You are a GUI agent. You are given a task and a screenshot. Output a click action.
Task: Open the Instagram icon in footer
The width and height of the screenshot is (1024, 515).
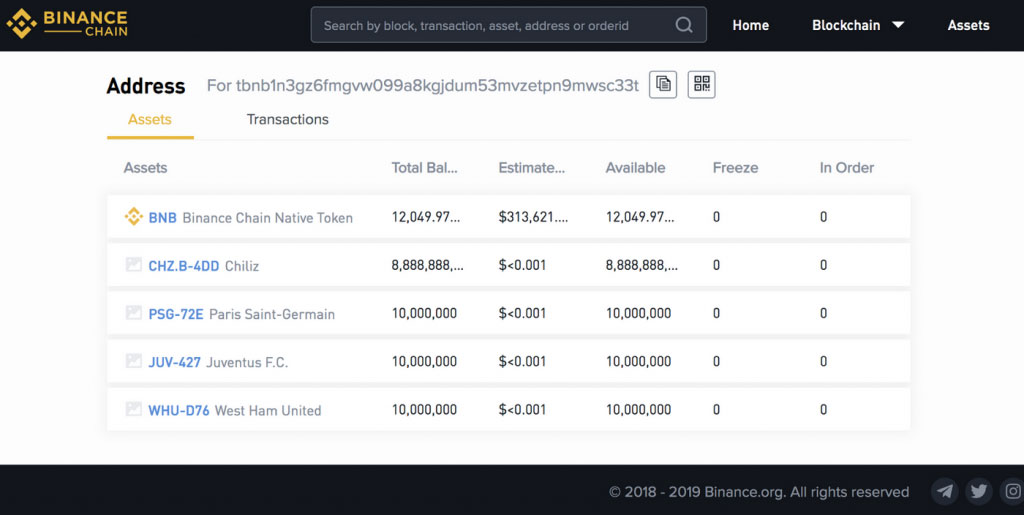click(x=1013, y=492)
